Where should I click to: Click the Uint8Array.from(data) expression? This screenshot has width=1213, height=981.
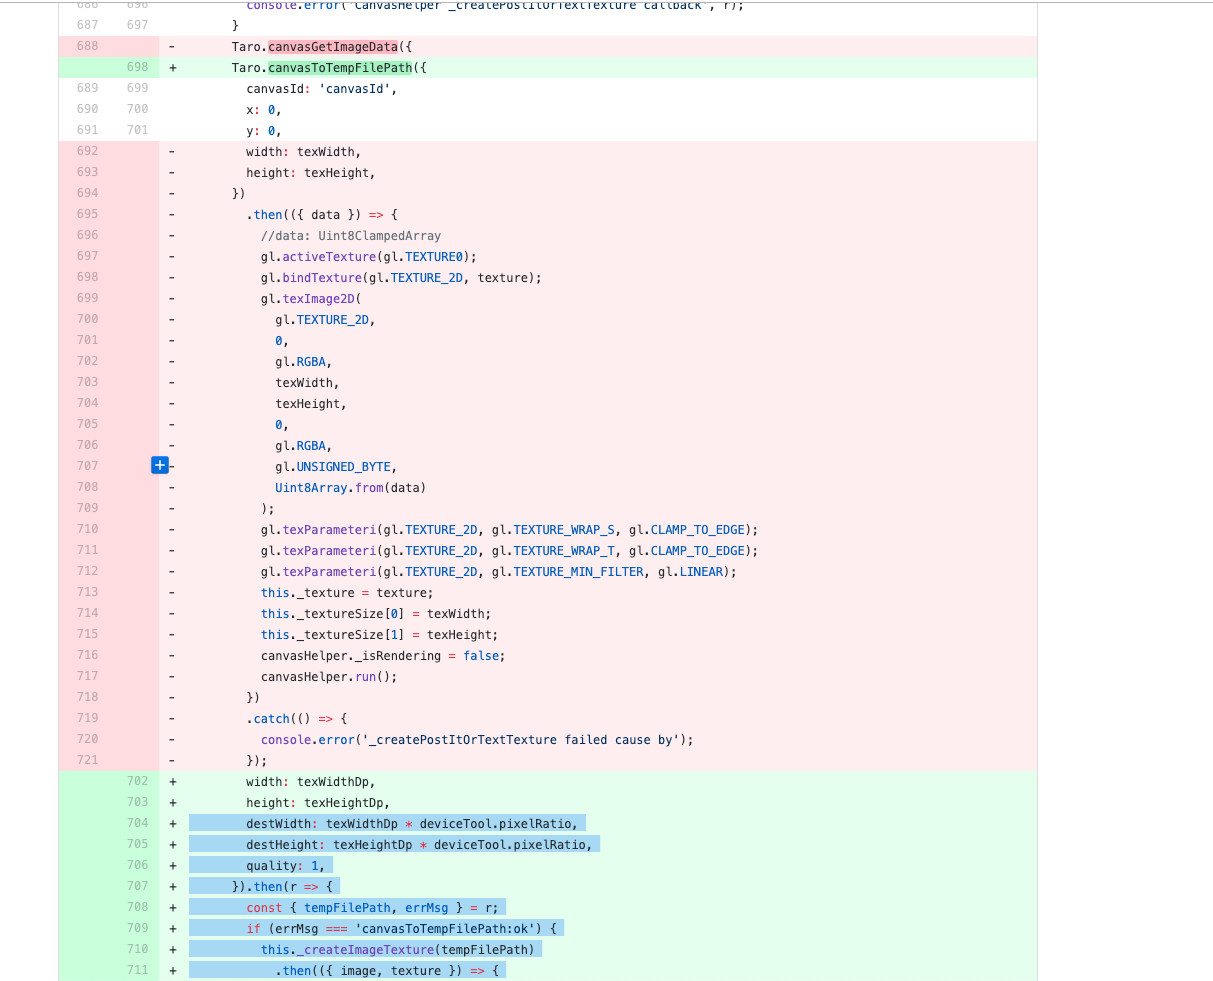[x=350, y=488]
